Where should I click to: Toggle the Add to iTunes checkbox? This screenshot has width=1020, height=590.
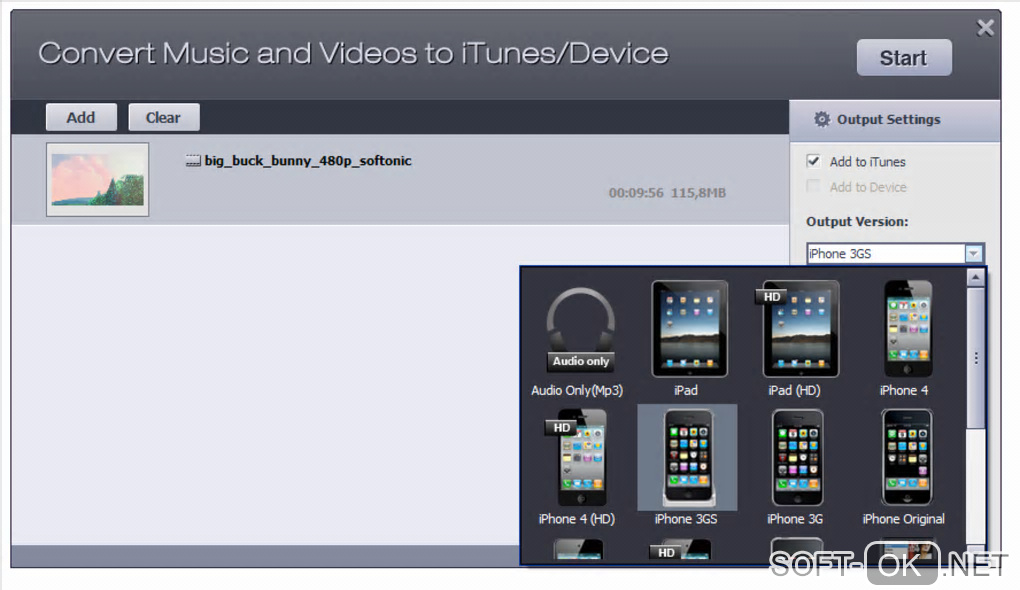click(813, 161)
